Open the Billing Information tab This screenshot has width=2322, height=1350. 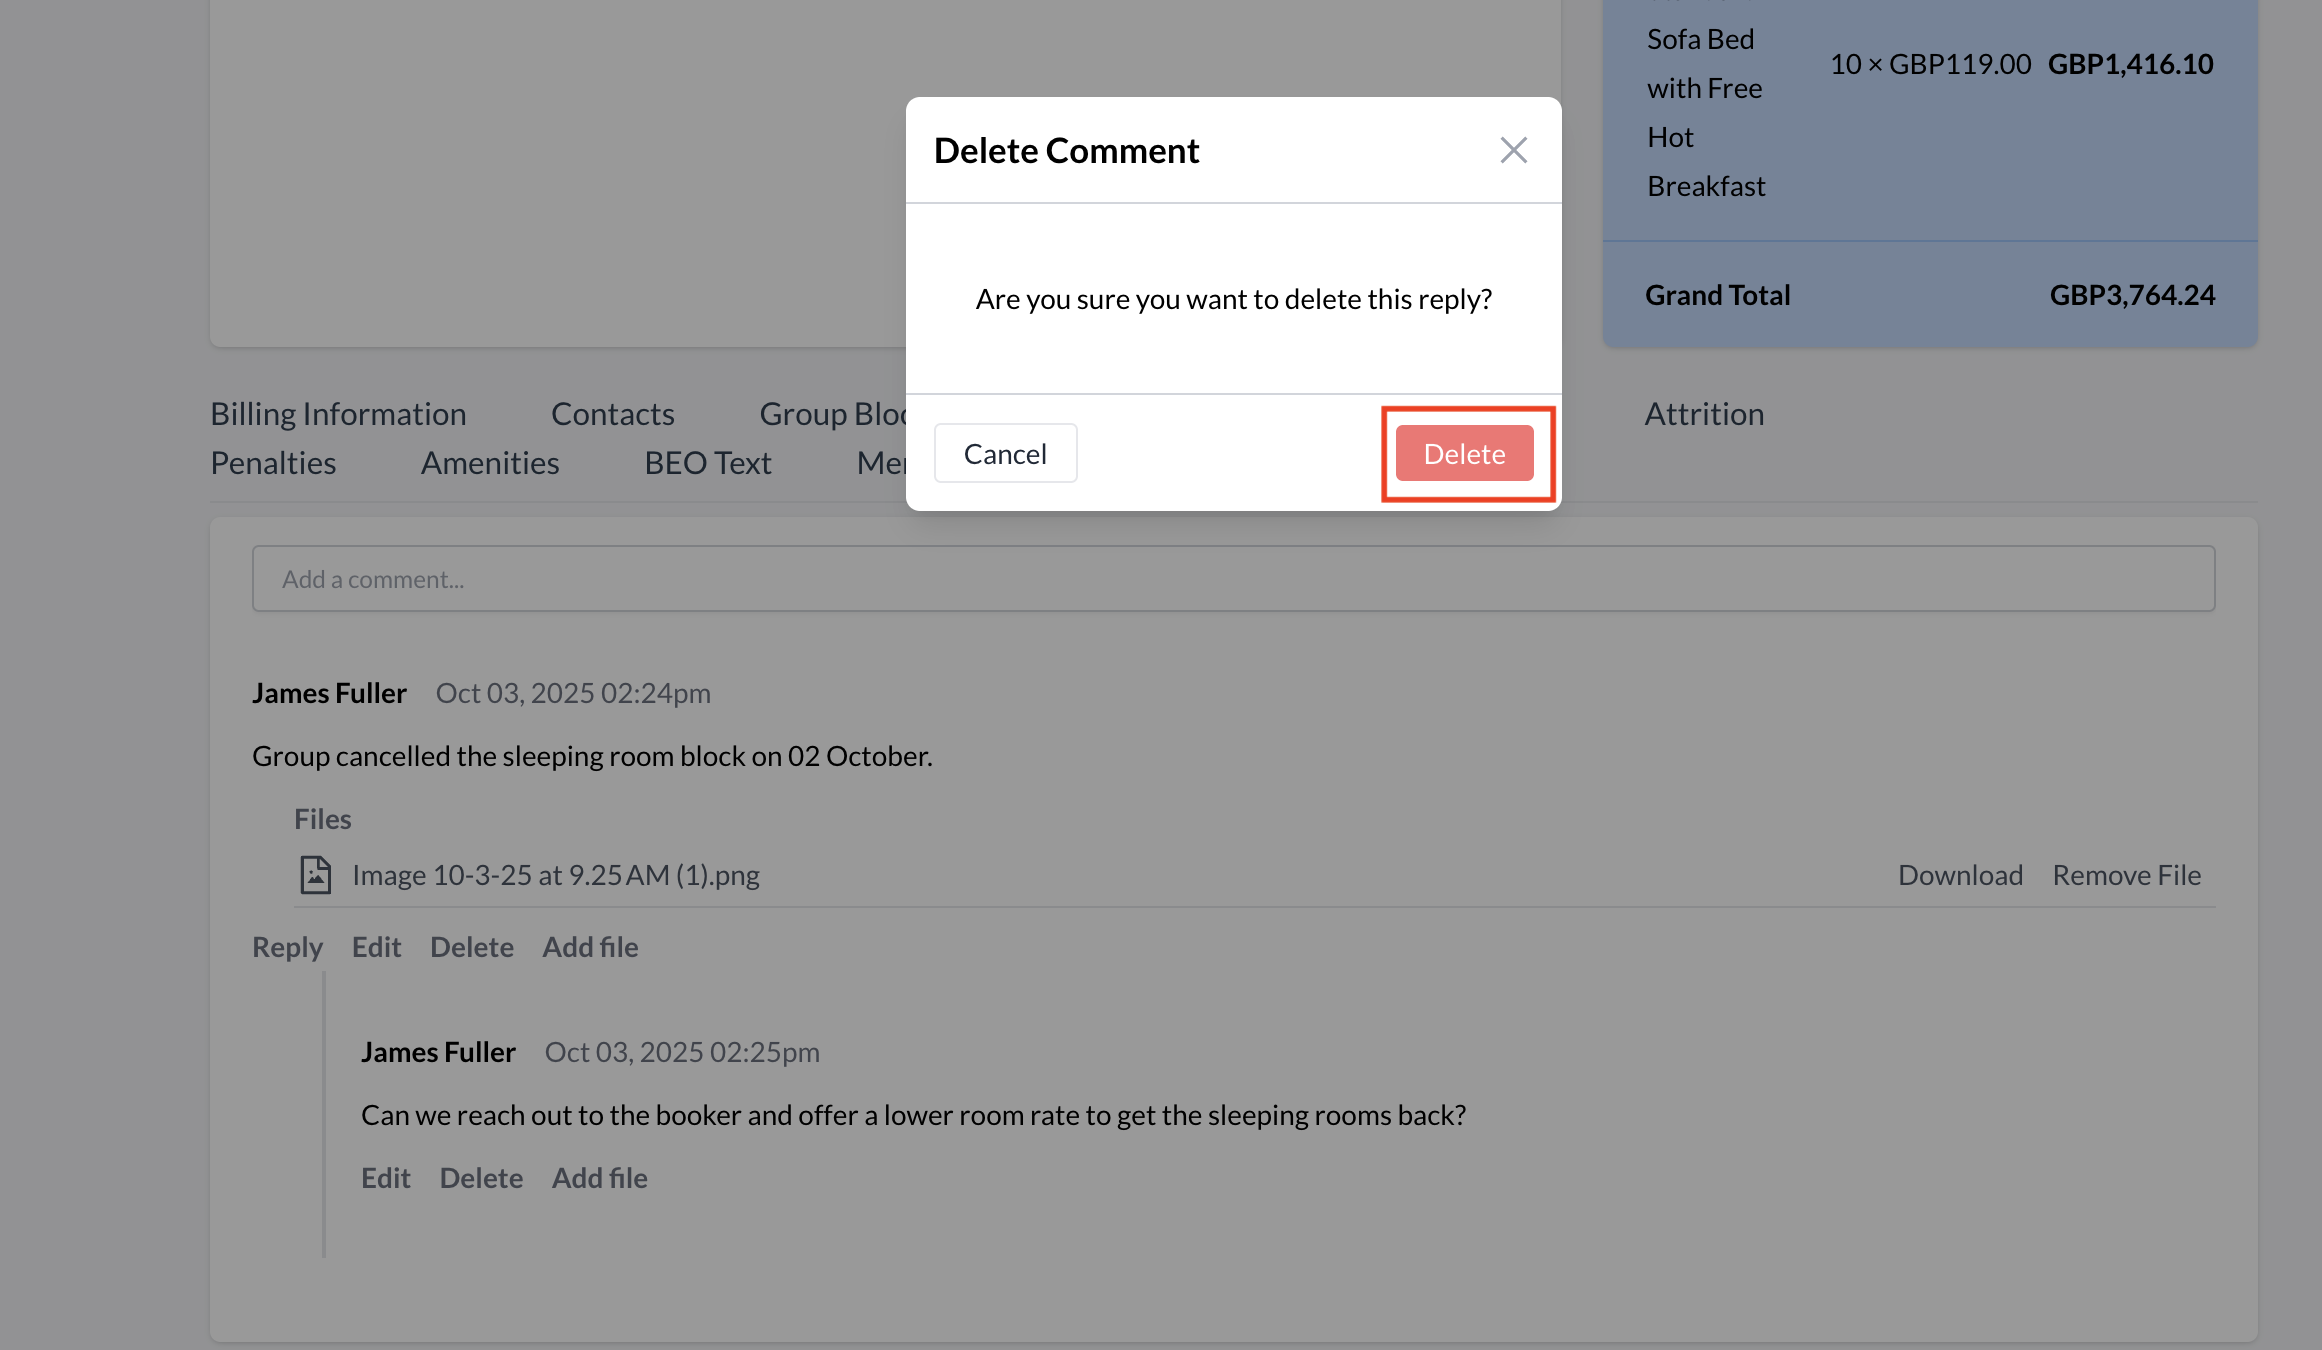[x=338, y=414]
